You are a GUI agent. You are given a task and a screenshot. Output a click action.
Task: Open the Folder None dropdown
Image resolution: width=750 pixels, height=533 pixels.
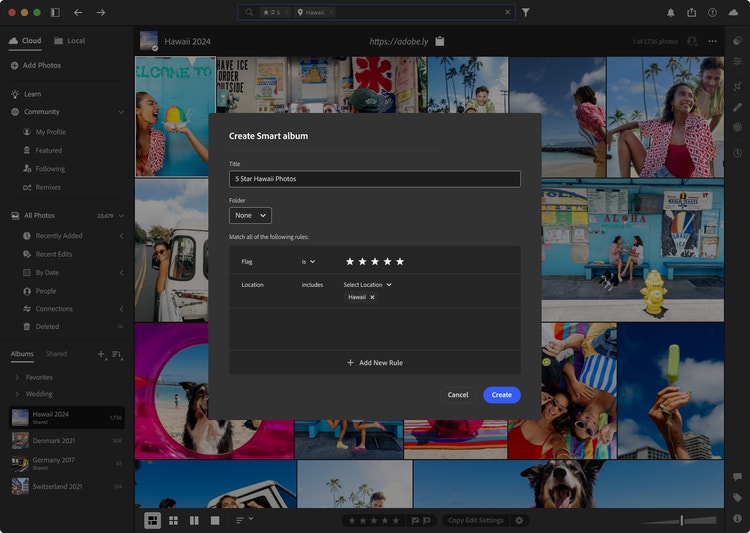tap(250, 215)
